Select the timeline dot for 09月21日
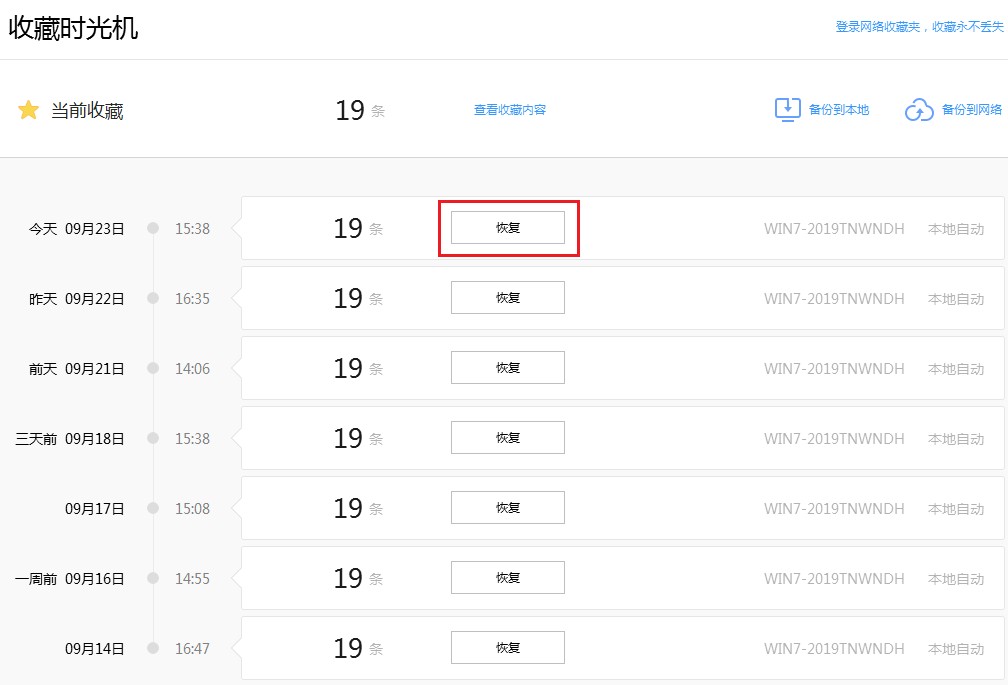Image resolution: width=1008 pixels, height=685 pixels. click(153, 368)
